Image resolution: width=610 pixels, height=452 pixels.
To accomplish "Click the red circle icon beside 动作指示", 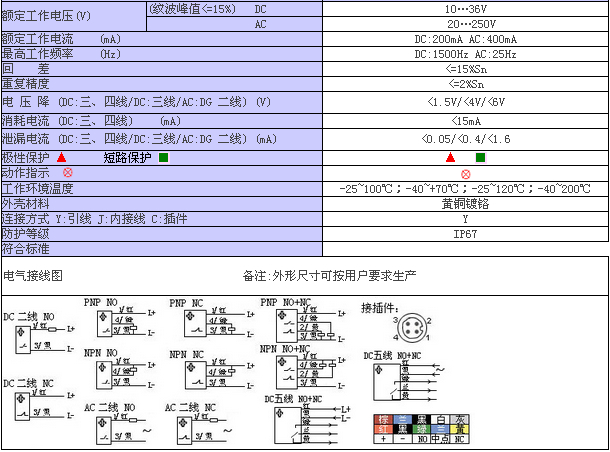I will pos(68,172).
